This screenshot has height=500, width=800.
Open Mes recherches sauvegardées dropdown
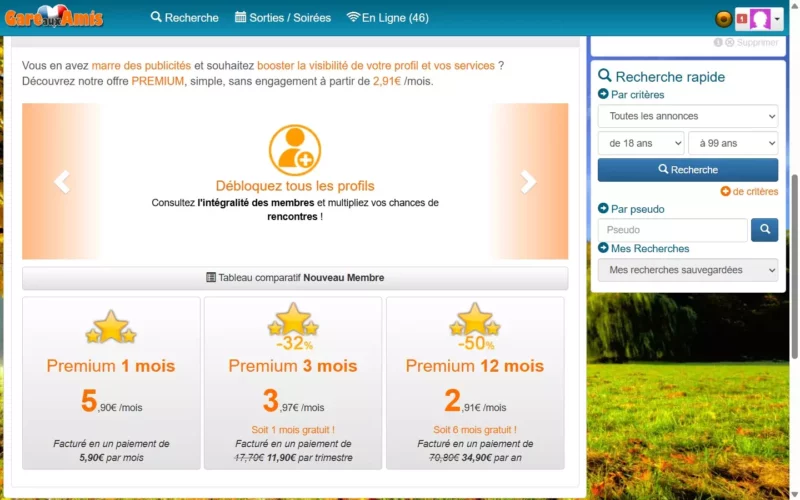click(x=688, y=270)
